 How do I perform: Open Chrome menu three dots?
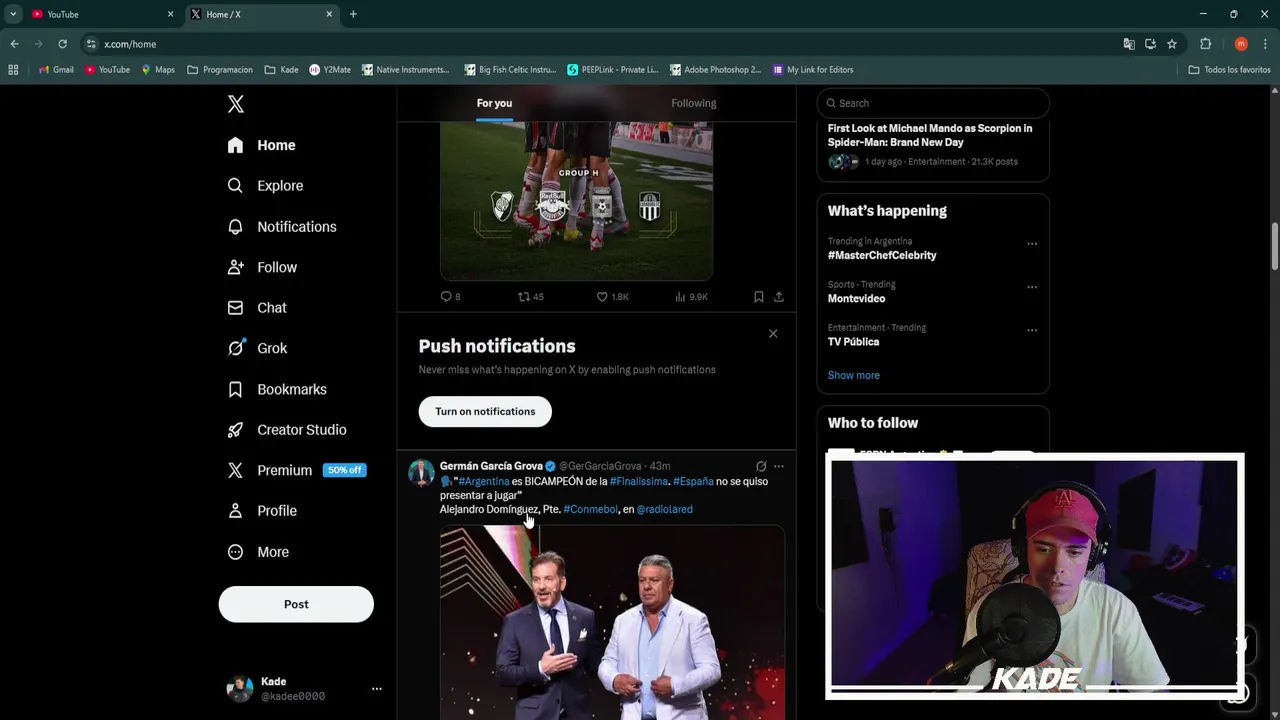pyautogui.click(x=1266, y=44)
